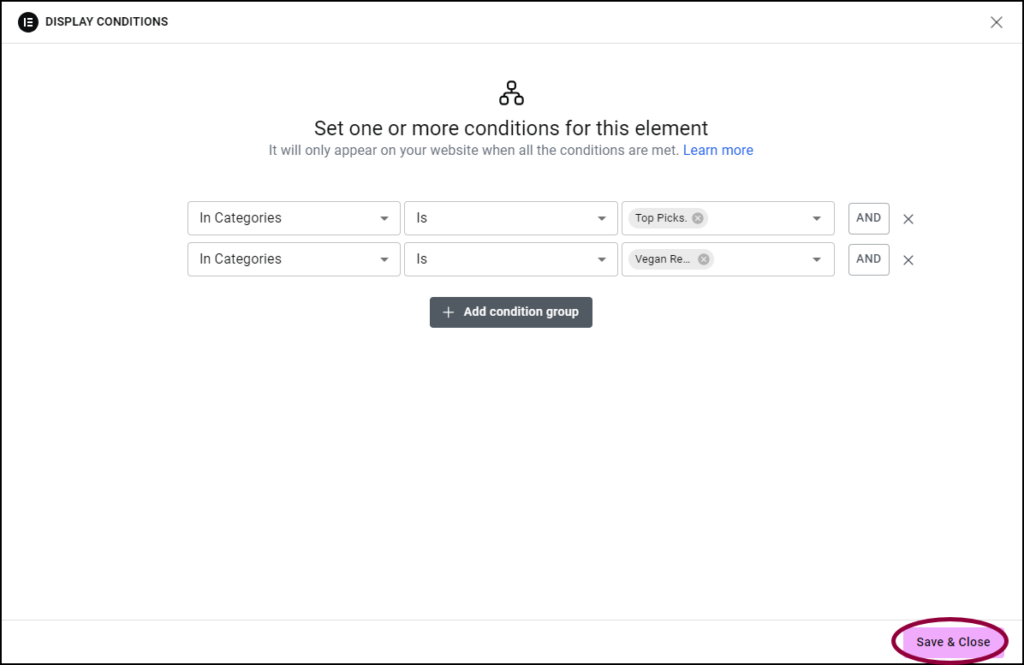
Task: Click the first AND connector
Action: (x=868, y=218)
